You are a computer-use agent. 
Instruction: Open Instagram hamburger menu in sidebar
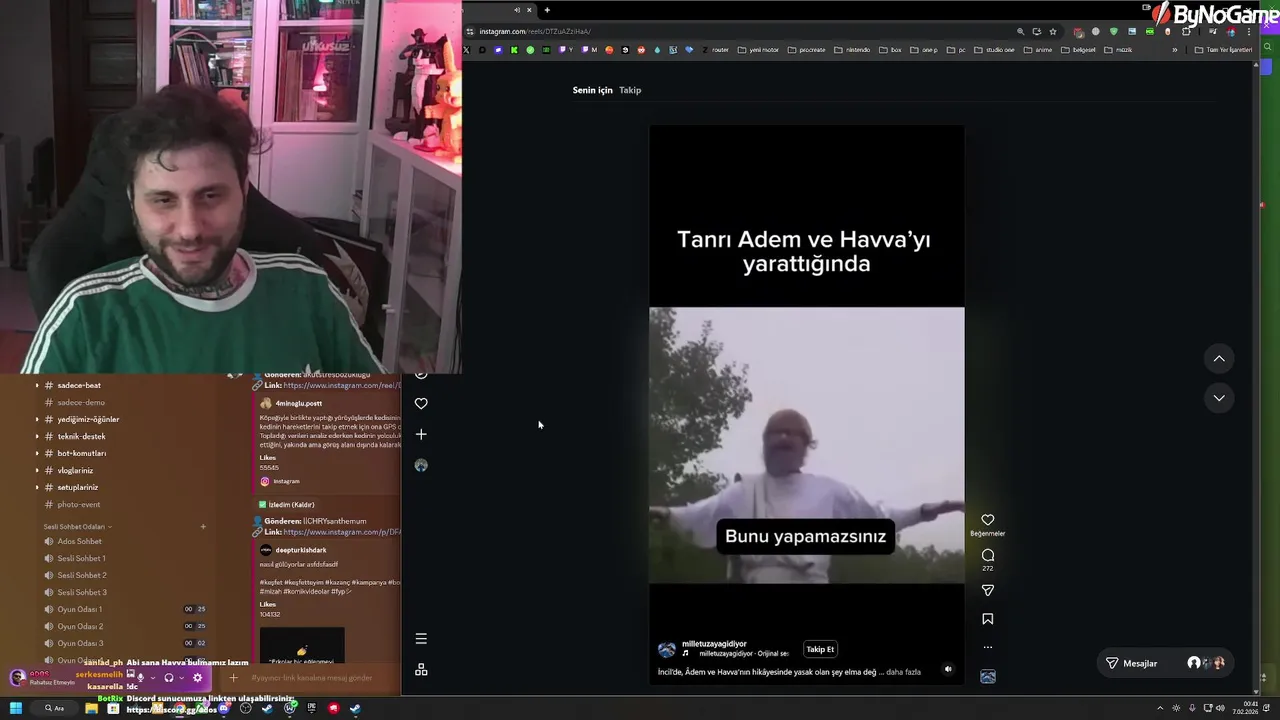click(x=421, y=638)
